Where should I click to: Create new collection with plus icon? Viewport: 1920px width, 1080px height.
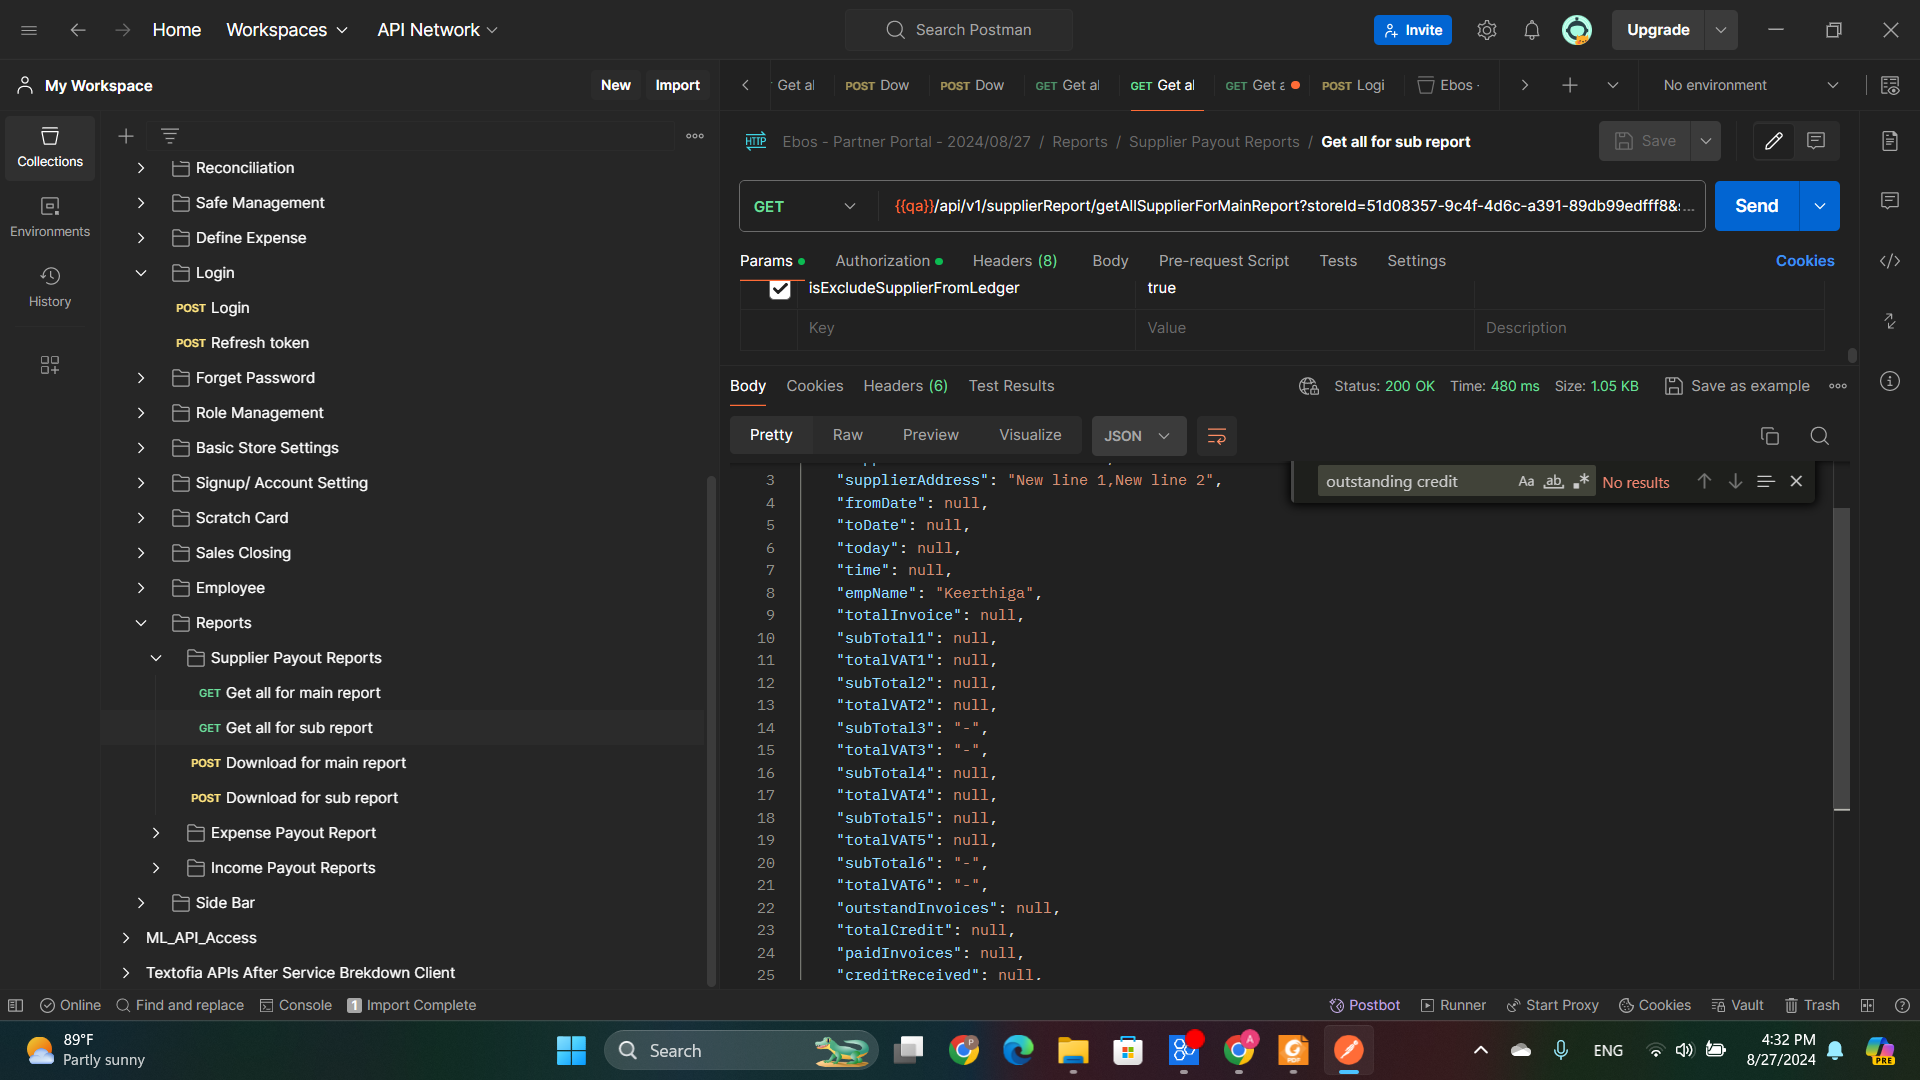[x=126, y=136]
